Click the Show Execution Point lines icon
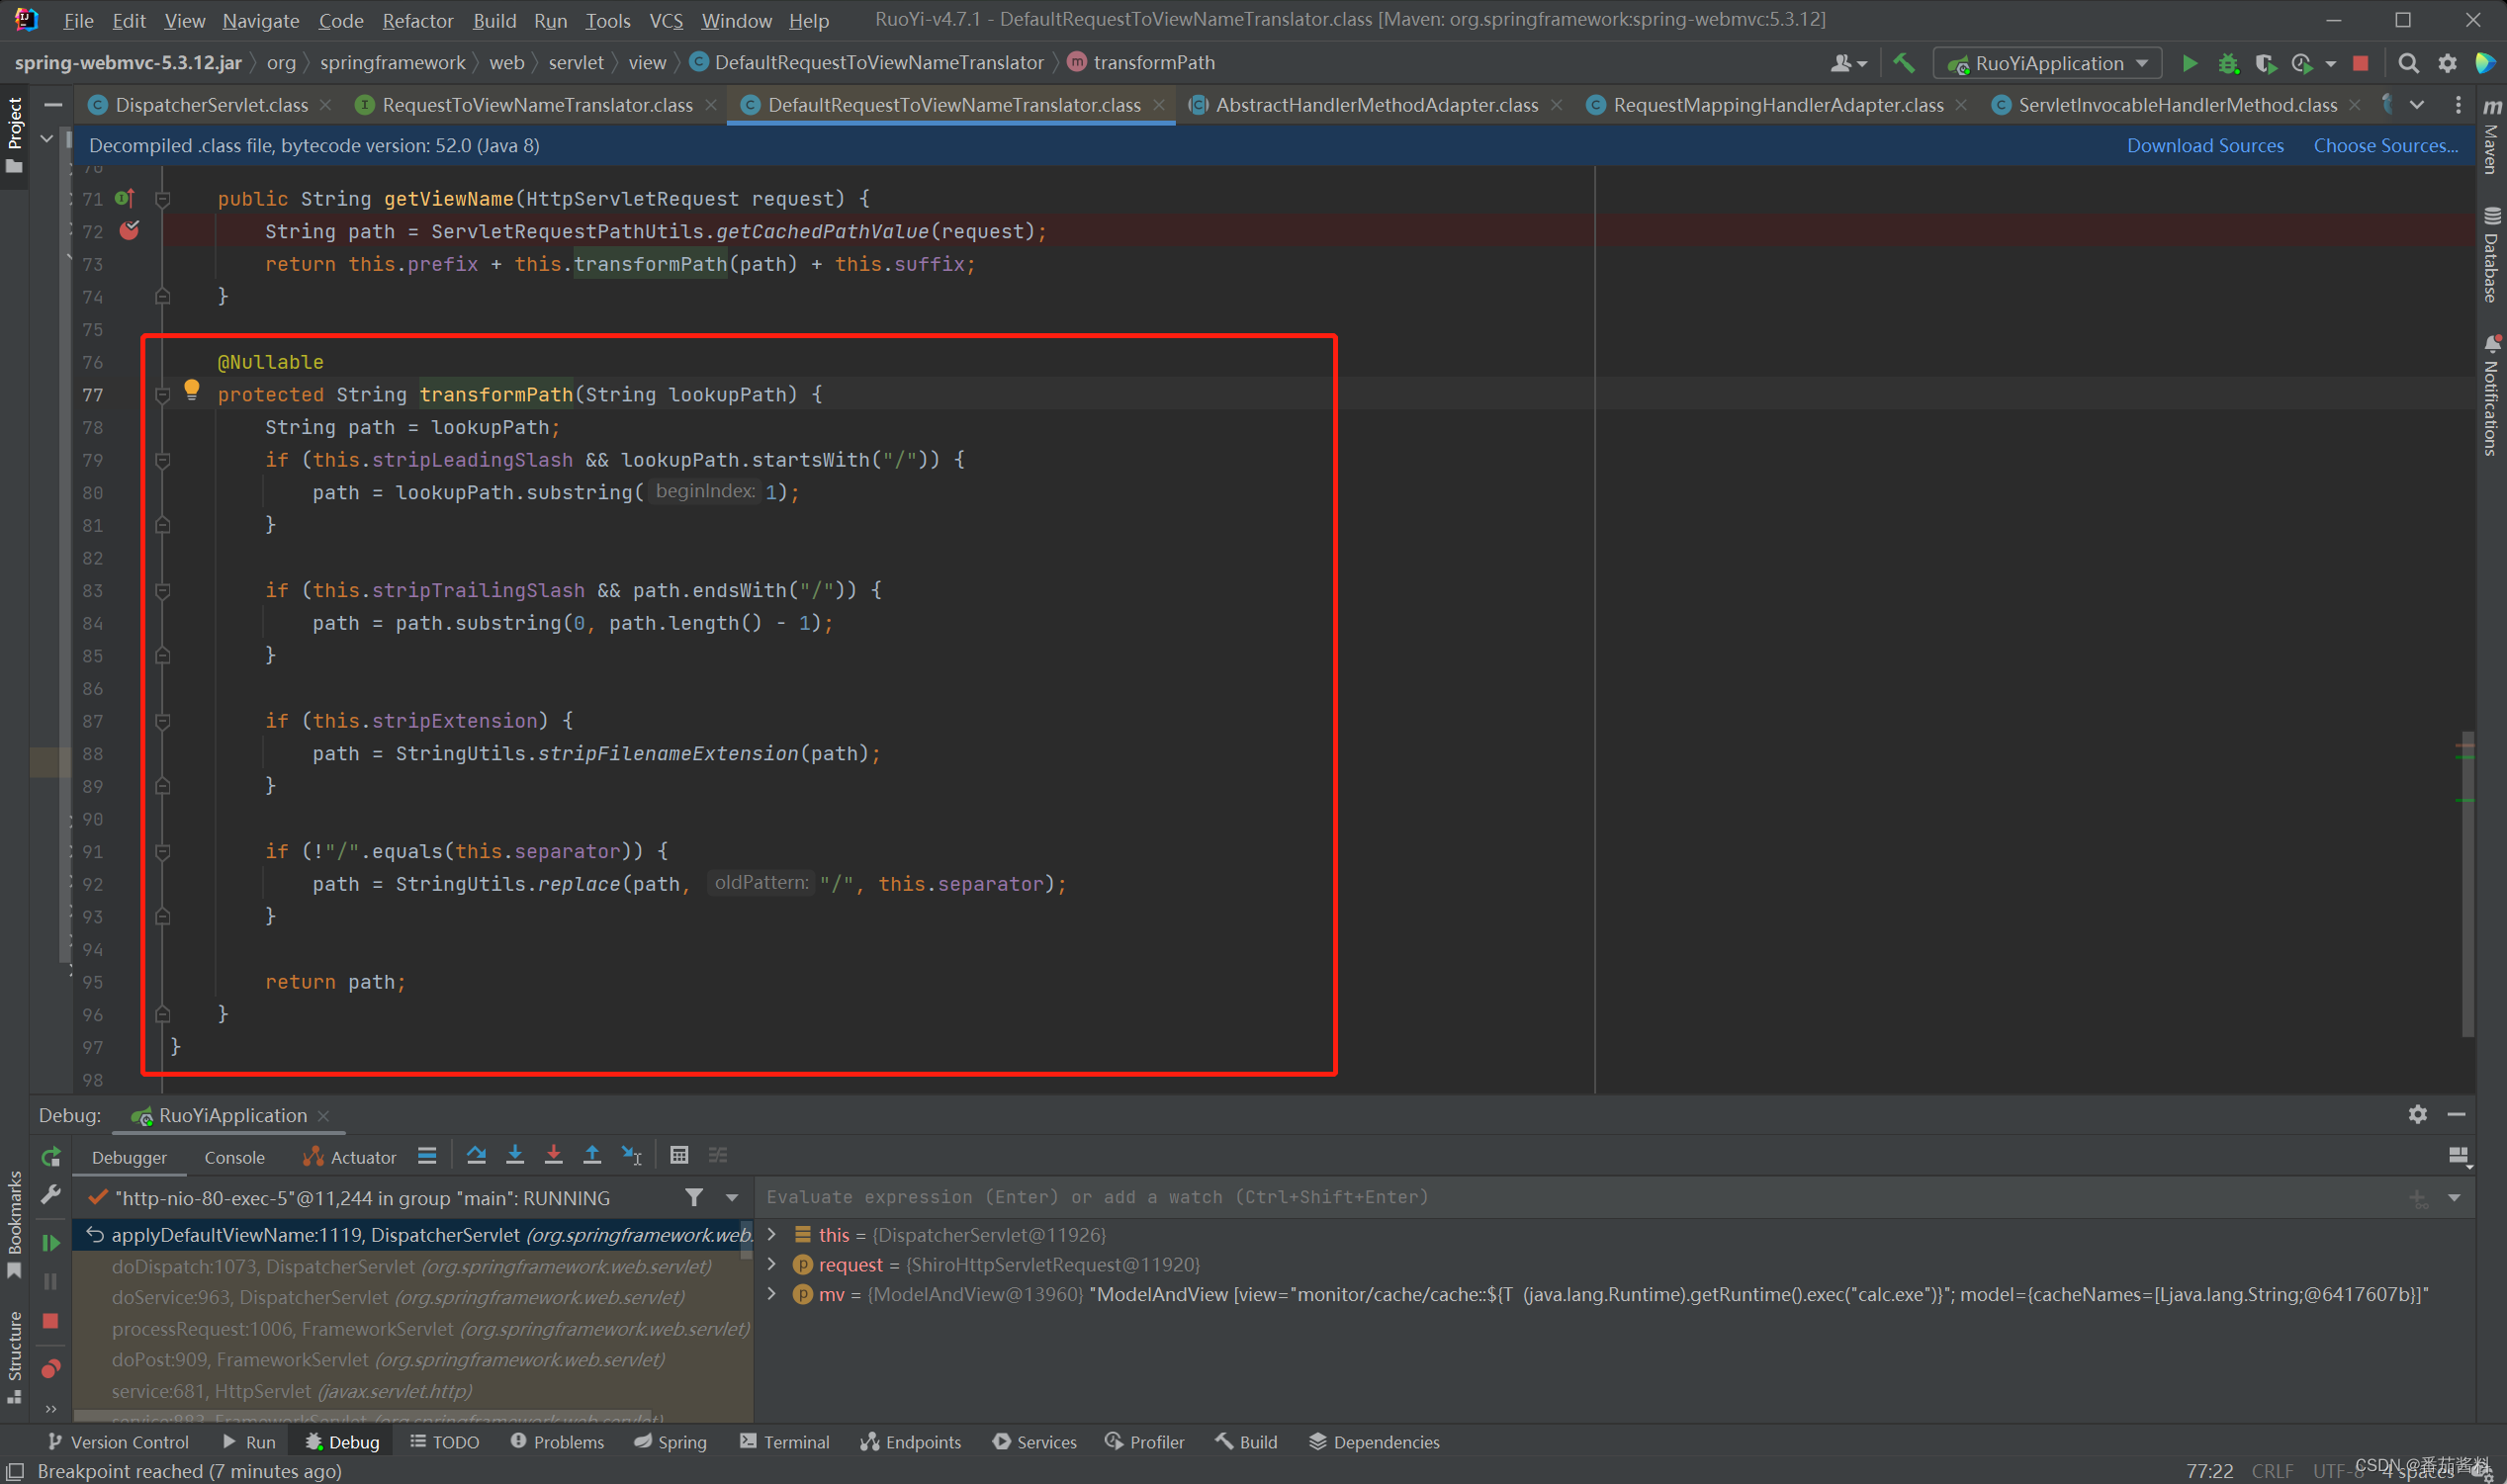Viewport: 2507px width, 1484px height. coord(427,1155)
